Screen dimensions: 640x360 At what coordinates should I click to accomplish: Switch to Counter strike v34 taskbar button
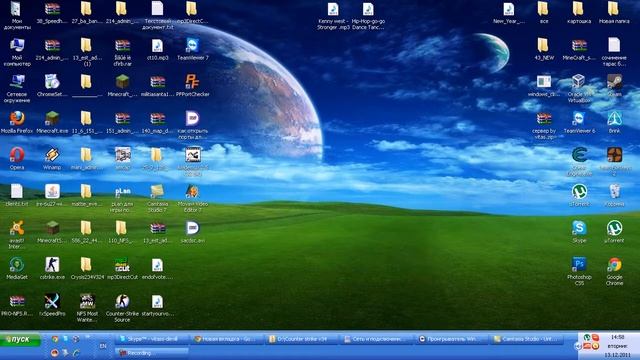pos(302,339)
